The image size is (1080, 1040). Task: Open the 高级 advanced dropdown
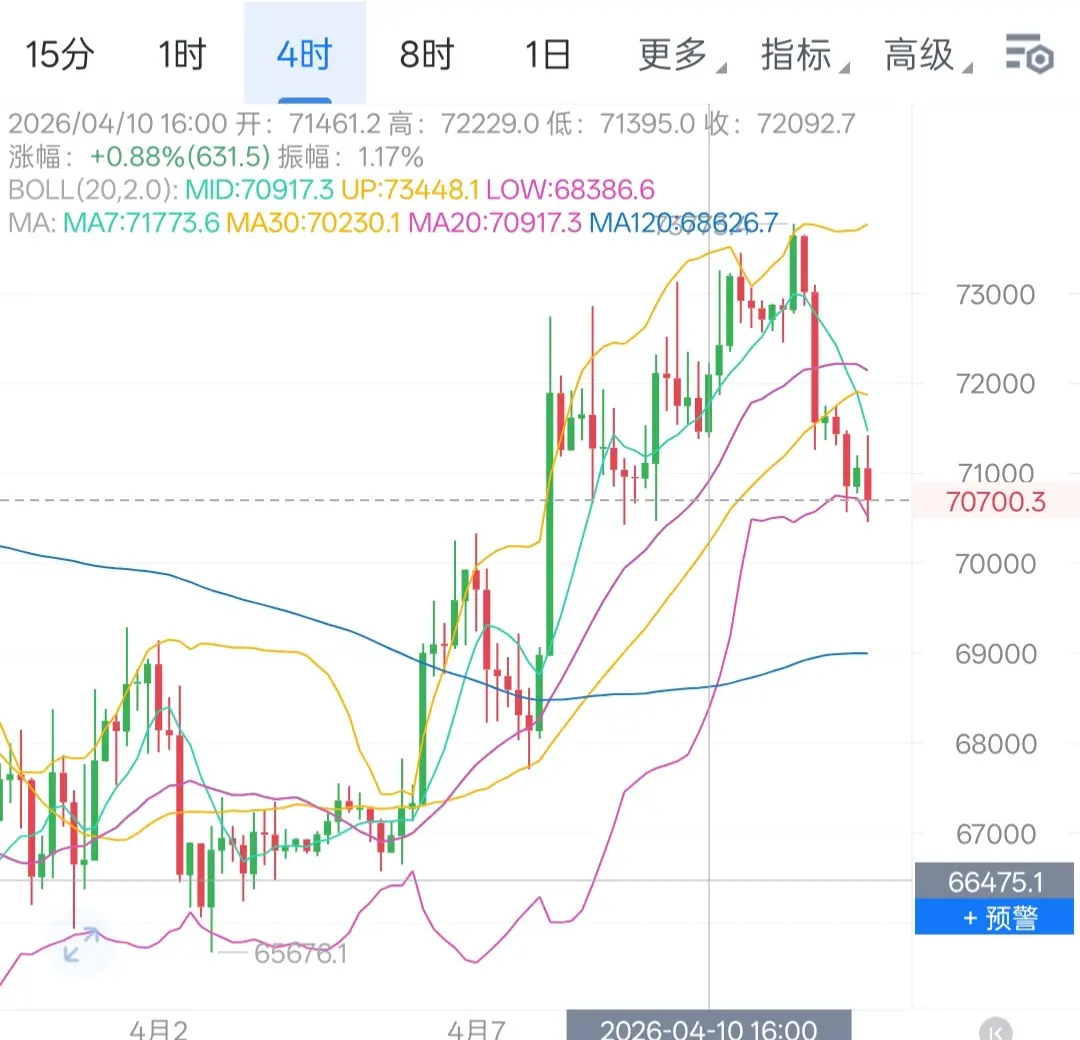[x=927, y=54]
